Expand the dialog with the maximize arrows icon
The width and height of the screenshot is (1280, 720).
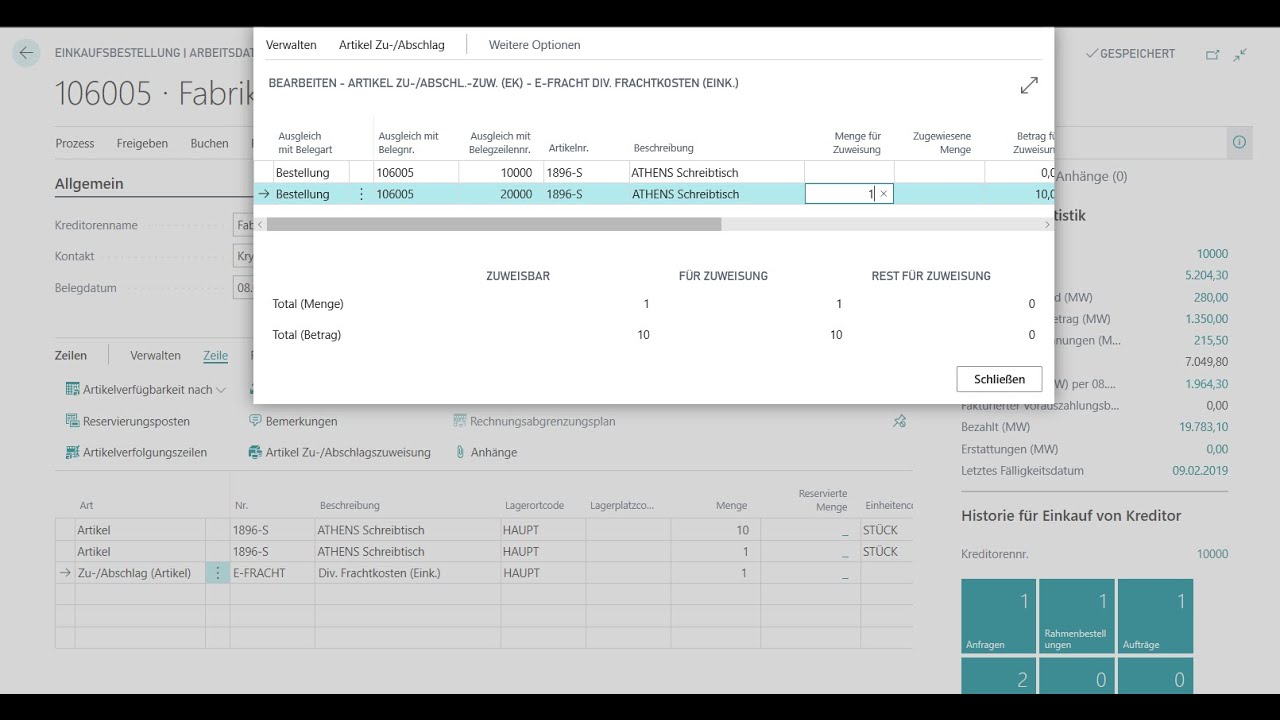pos(1029,86)
